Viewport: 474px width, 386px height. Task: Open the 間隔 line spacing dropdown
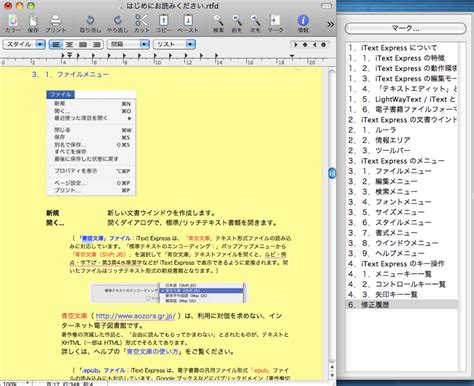click(x=128, y=44)
